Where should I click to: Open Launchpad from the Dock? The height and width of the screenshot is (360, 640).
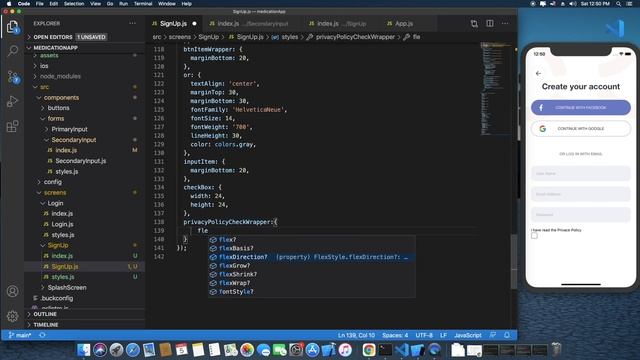click(116, 350)
